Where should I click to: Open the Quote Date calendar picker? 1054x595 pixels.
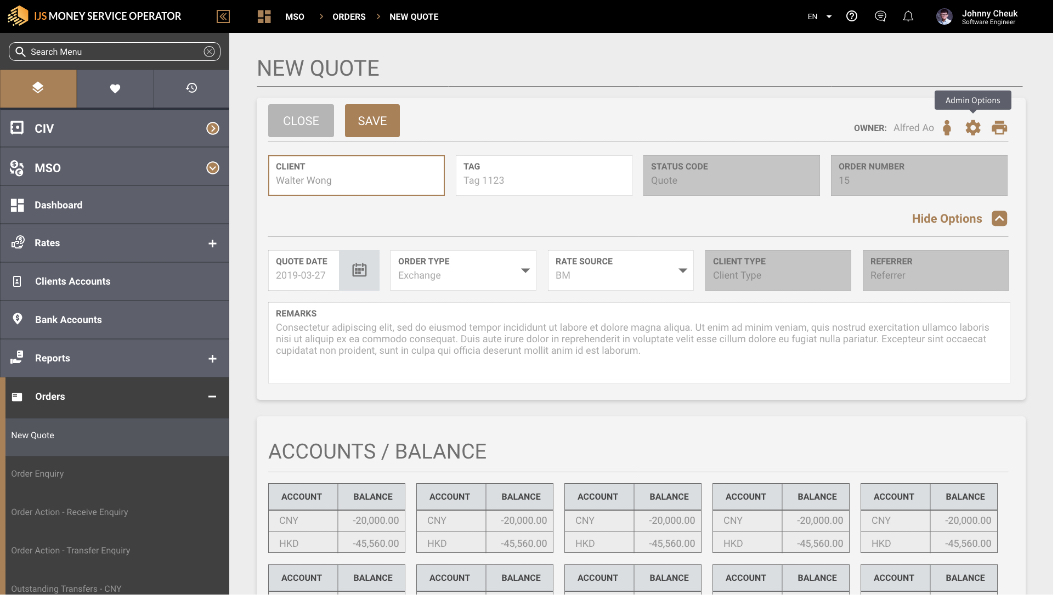point(359,270)
